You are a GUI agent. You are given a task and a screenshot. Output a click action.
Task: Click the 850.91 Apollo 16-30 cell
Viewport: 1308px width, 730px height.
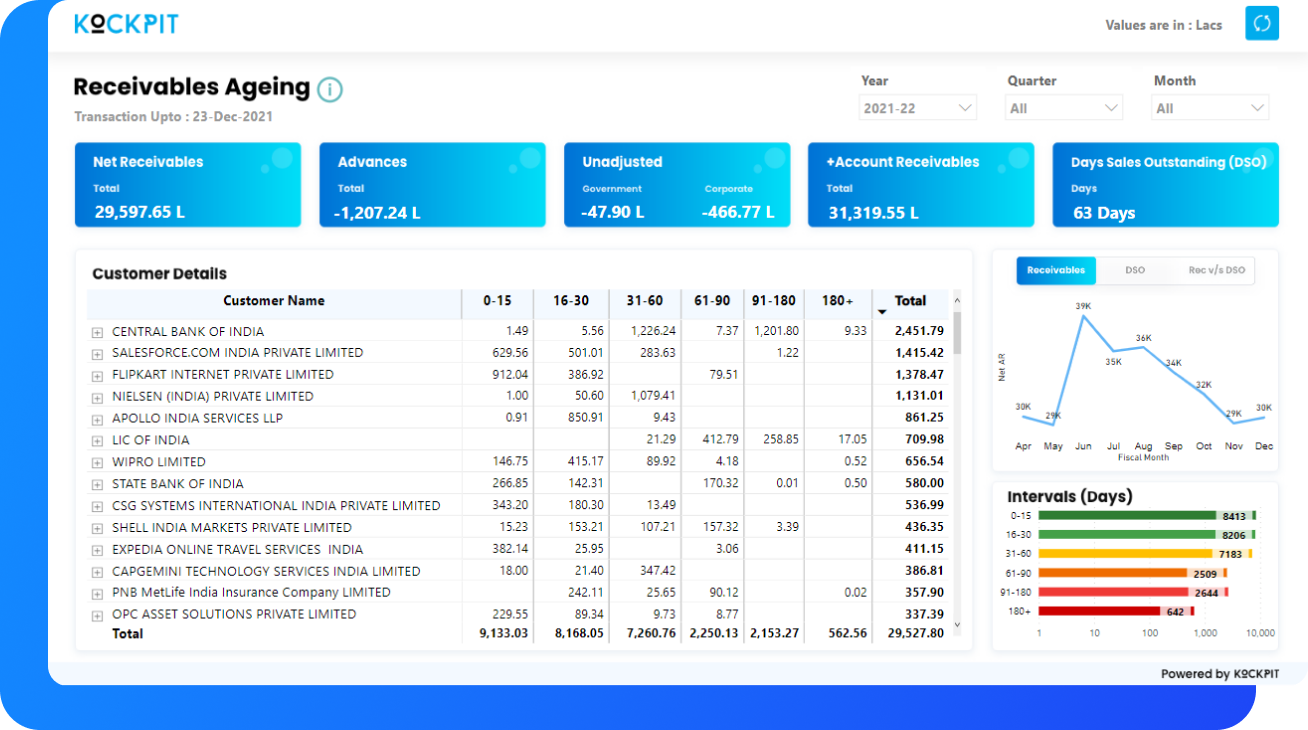[x=586, y=418]
